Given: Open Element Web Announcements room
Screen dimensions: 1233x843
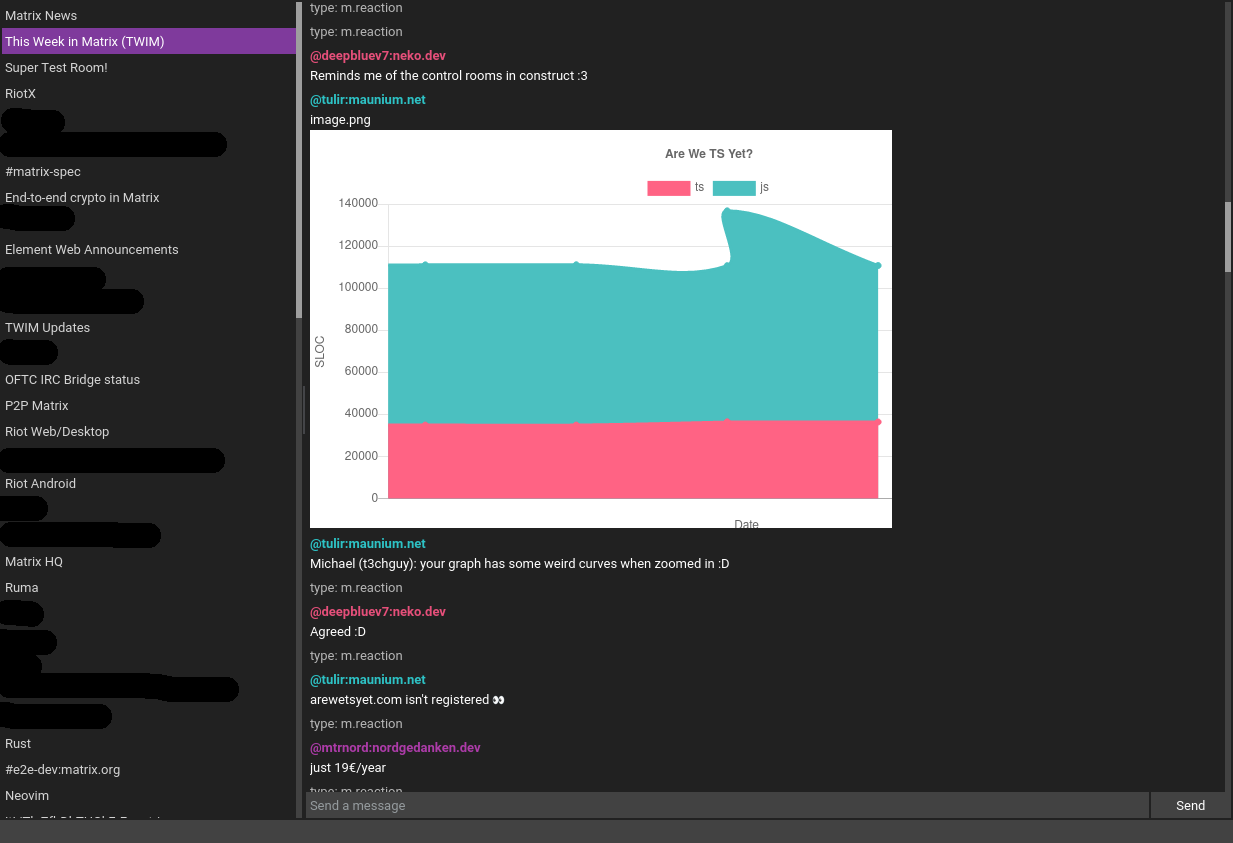Looking at the screenshot, I should pos(91,250).
